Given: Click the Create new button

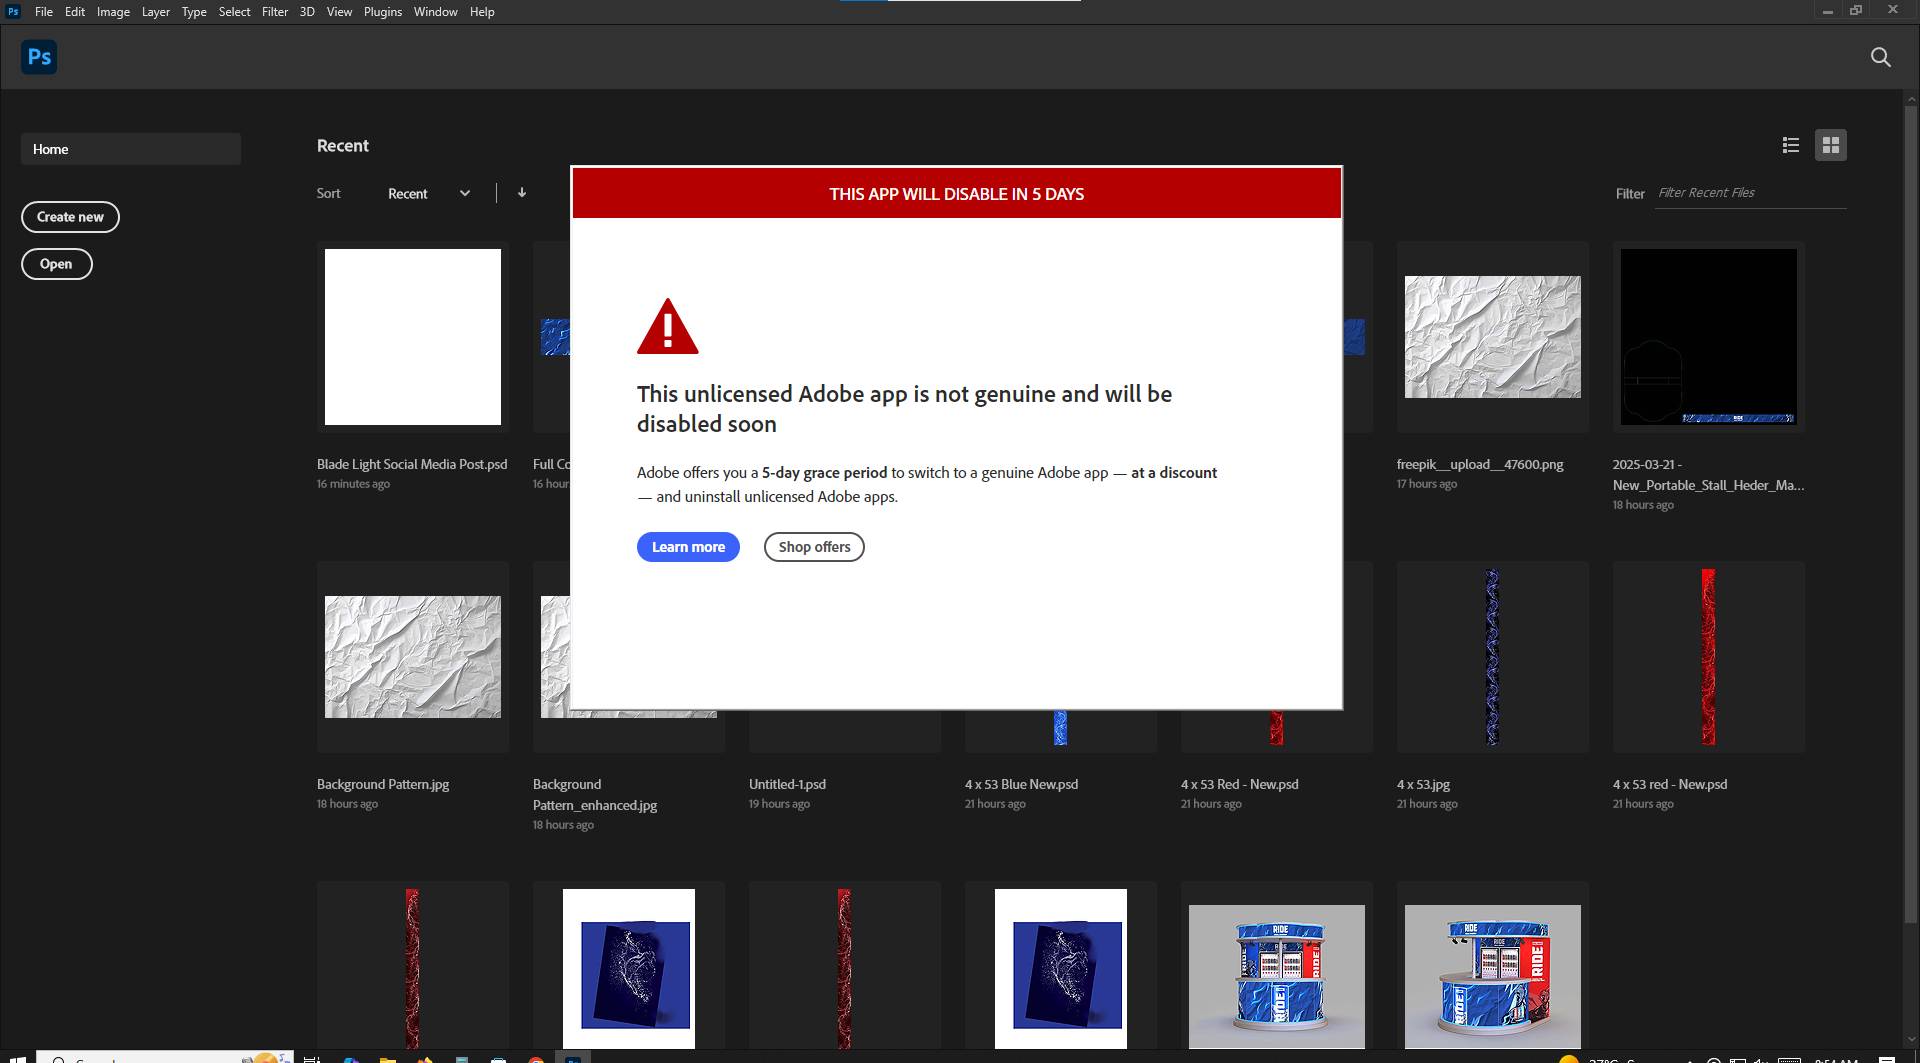Looking at the screenshot, I should coord(70,217).
